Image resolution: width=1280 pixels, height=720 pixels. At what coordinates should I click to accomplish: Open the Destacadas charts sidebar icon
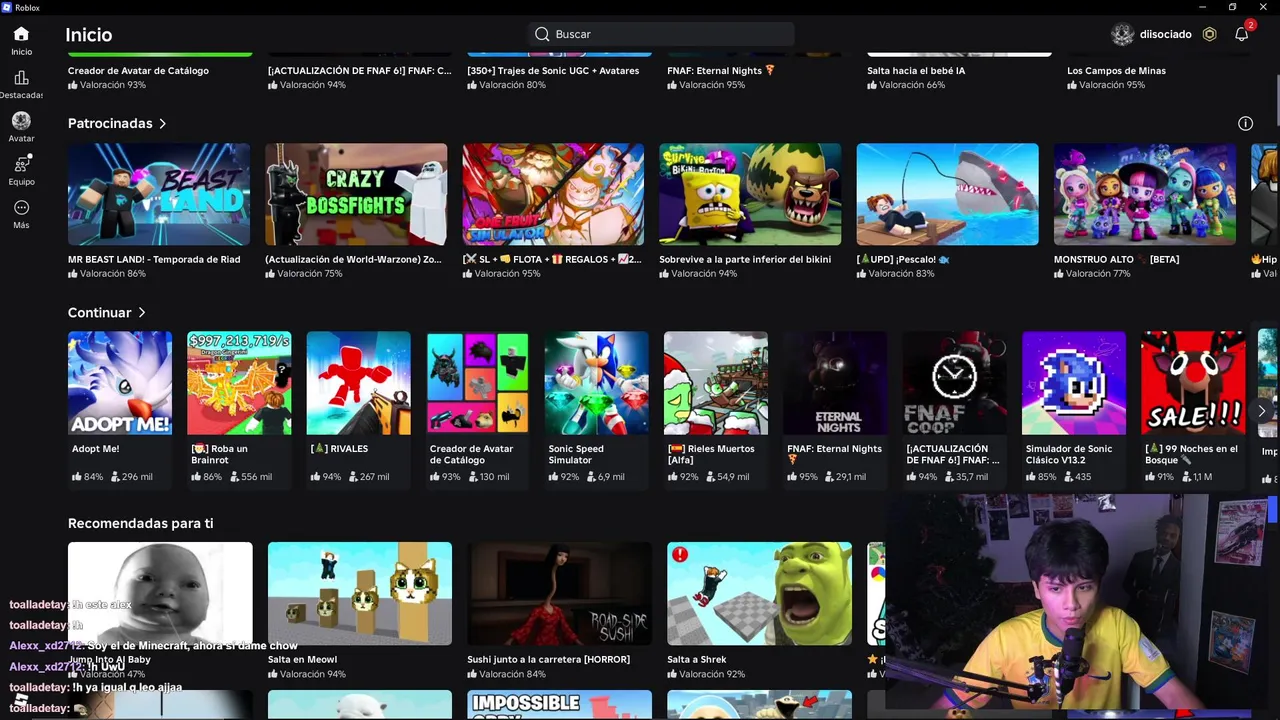point(21,78)
